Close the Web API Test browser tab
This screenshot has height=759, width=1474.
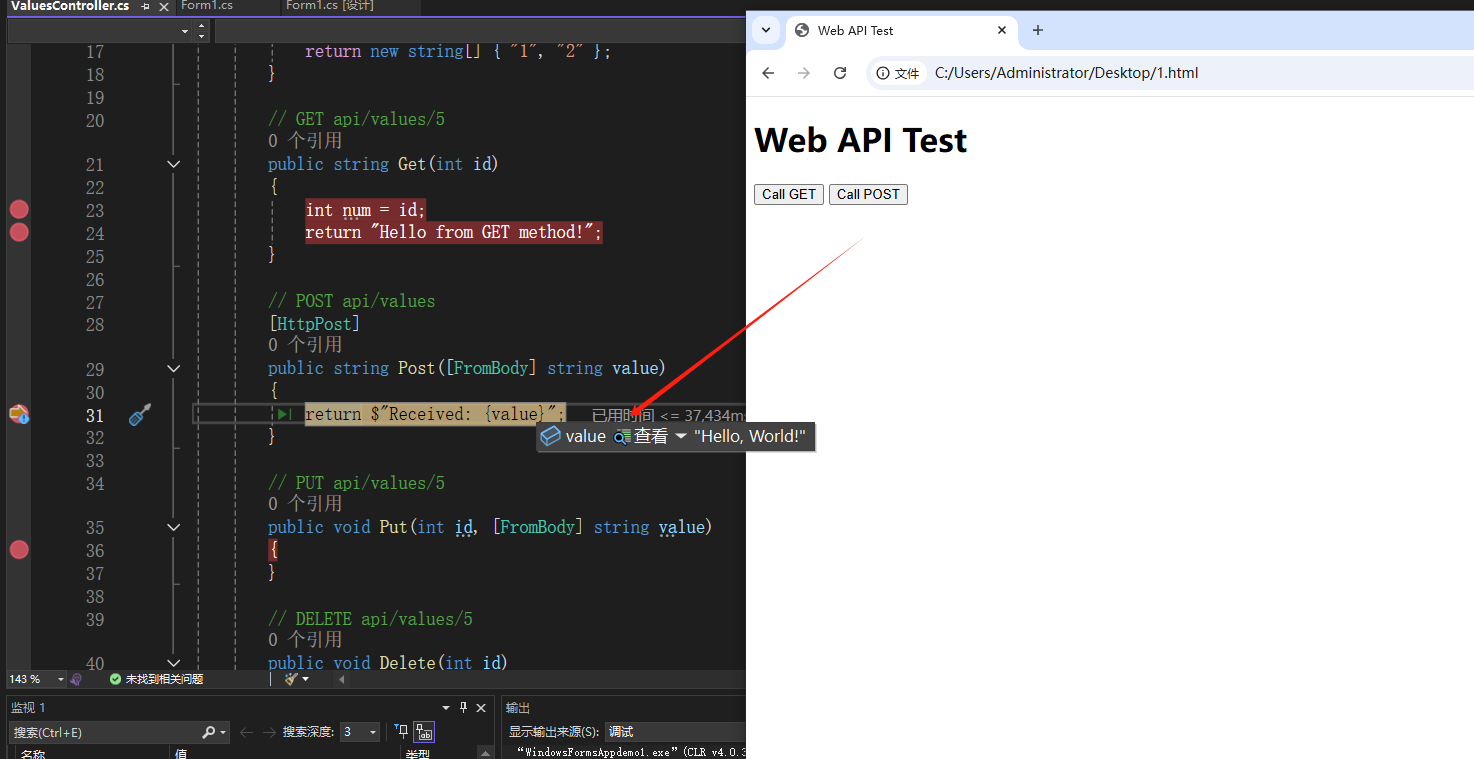coord(1002,30)
